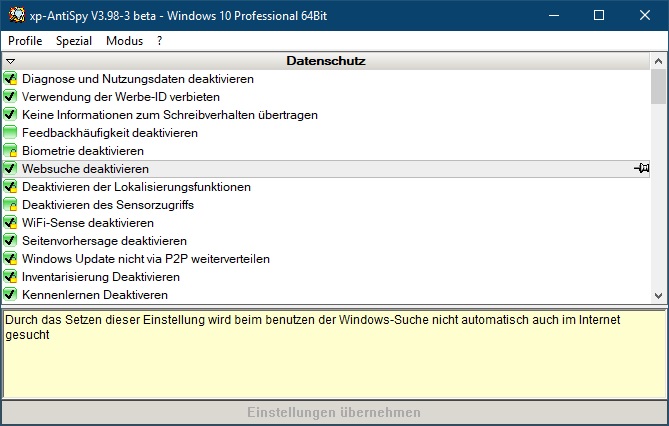The height and width of the screenshot is (426, 669).
Task: Toggle Websuche deaktivieren checkbox
Action: (10, 169)
